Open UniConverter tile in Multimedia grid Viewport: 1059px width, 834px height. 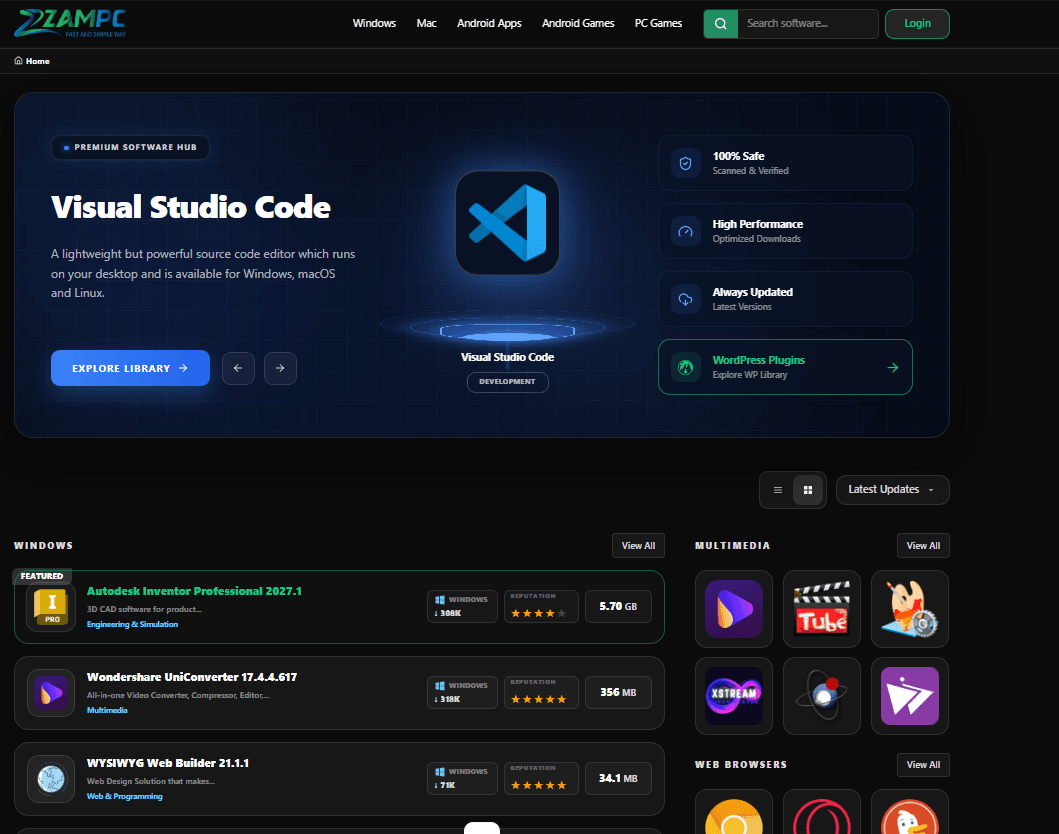pos(733,609)
